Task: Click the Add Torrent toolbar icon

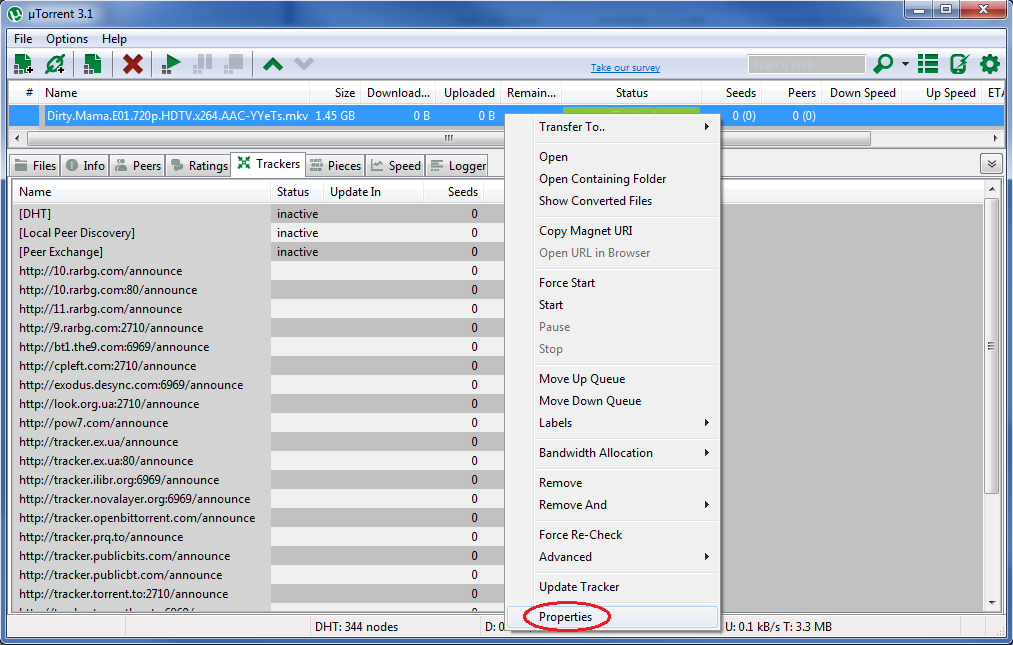Action: coord(23,64)
